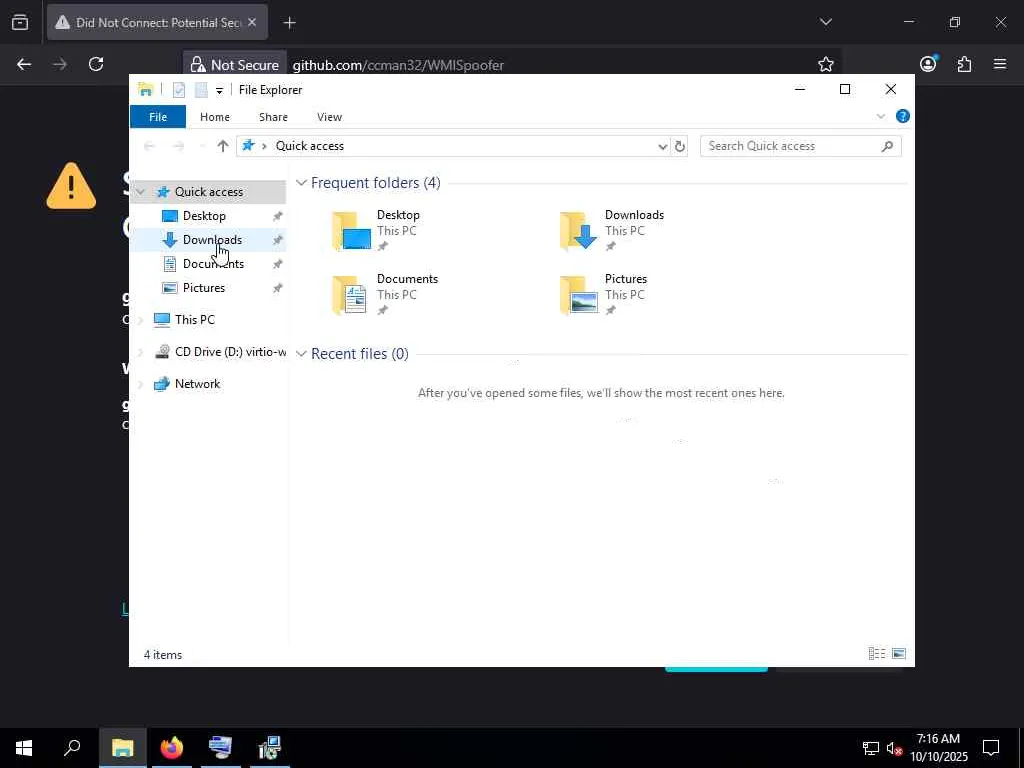
Task: Select Pictures in the navigation pane
Action: point(204,288)
